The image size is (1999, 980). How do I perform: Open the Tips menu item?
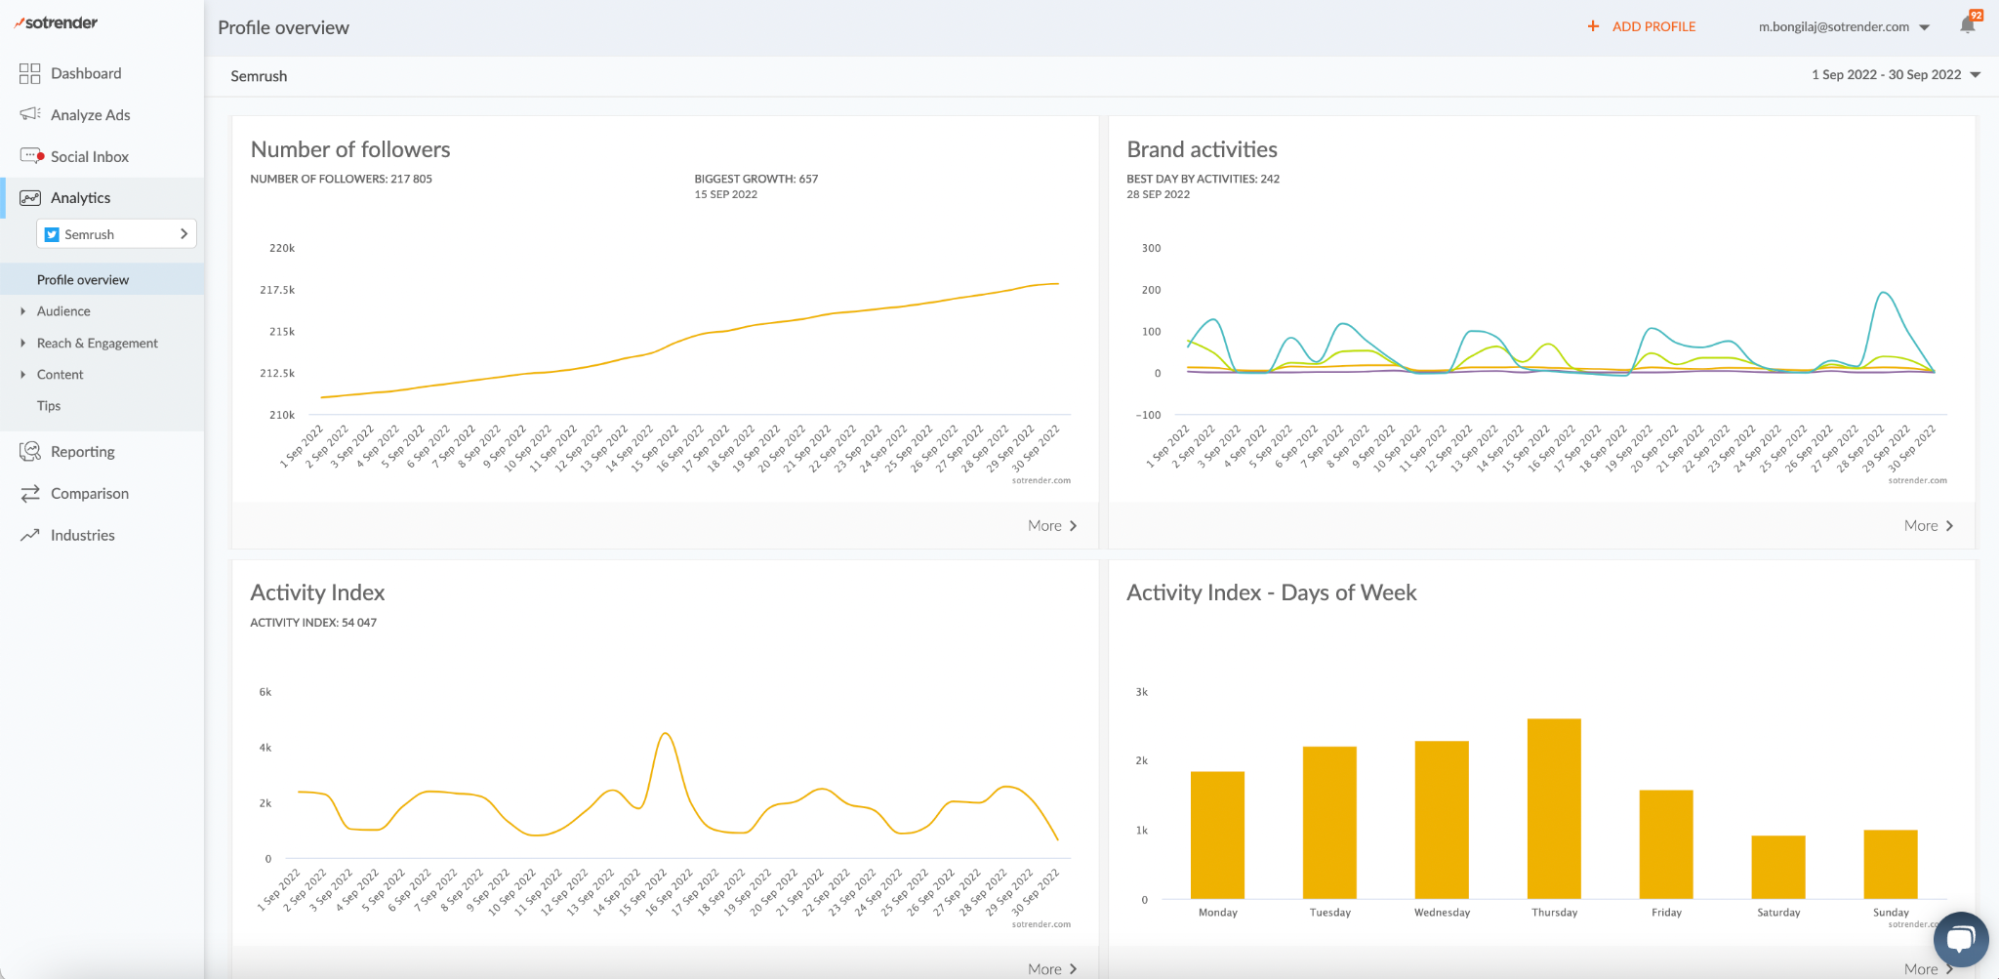49,406
